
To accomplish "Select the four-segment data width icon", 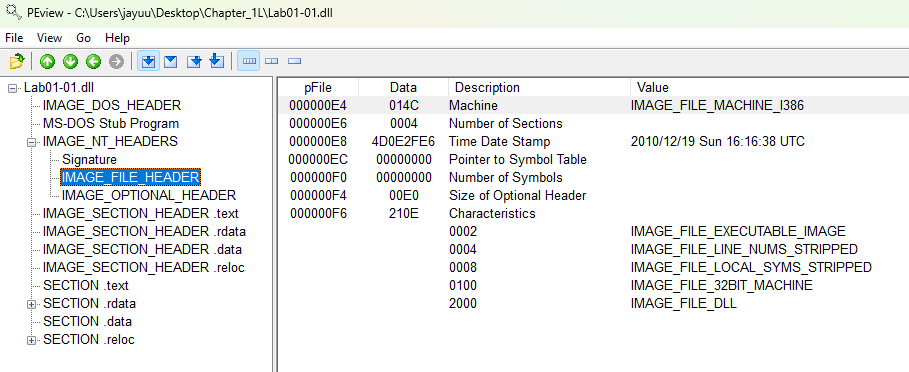I will [x=249, y=61].
